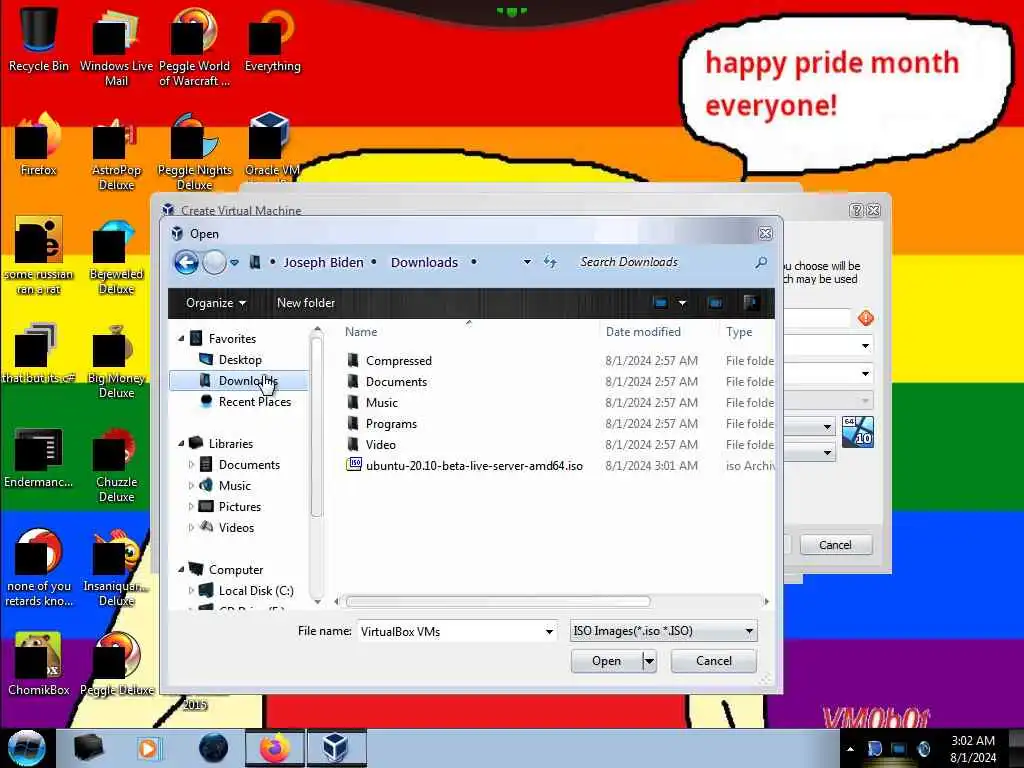Click the Create Virtual Machine help icon
1024x768 pixels.
coord(856,210)
